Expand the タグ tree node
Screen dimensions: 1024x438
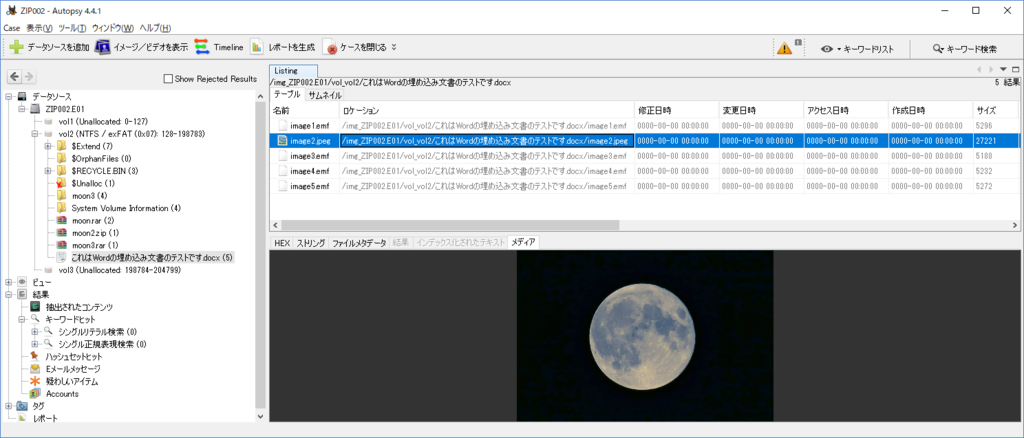(x=8, y=406)
